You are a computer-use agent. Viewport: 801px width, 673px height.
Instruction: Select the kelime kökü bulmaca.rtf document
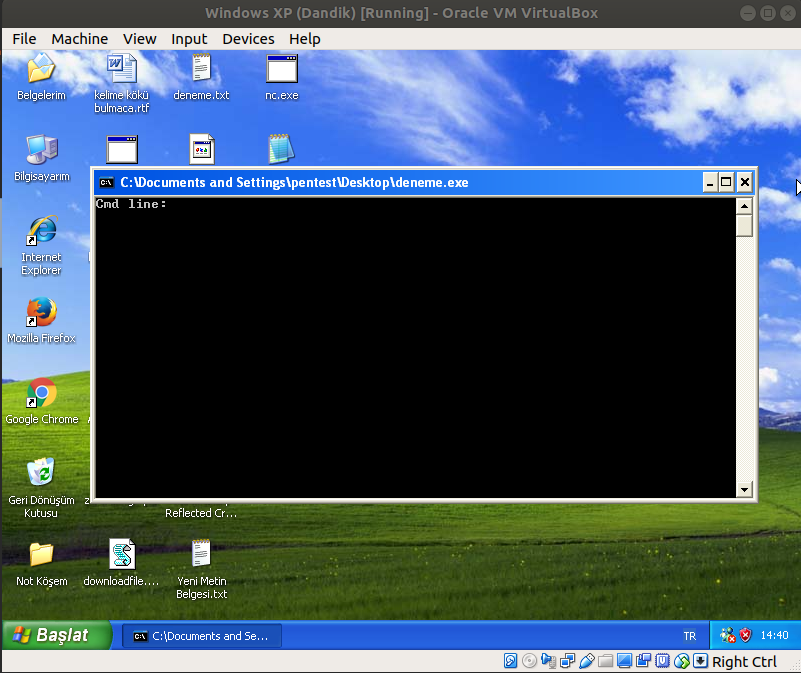click(122, 69)
